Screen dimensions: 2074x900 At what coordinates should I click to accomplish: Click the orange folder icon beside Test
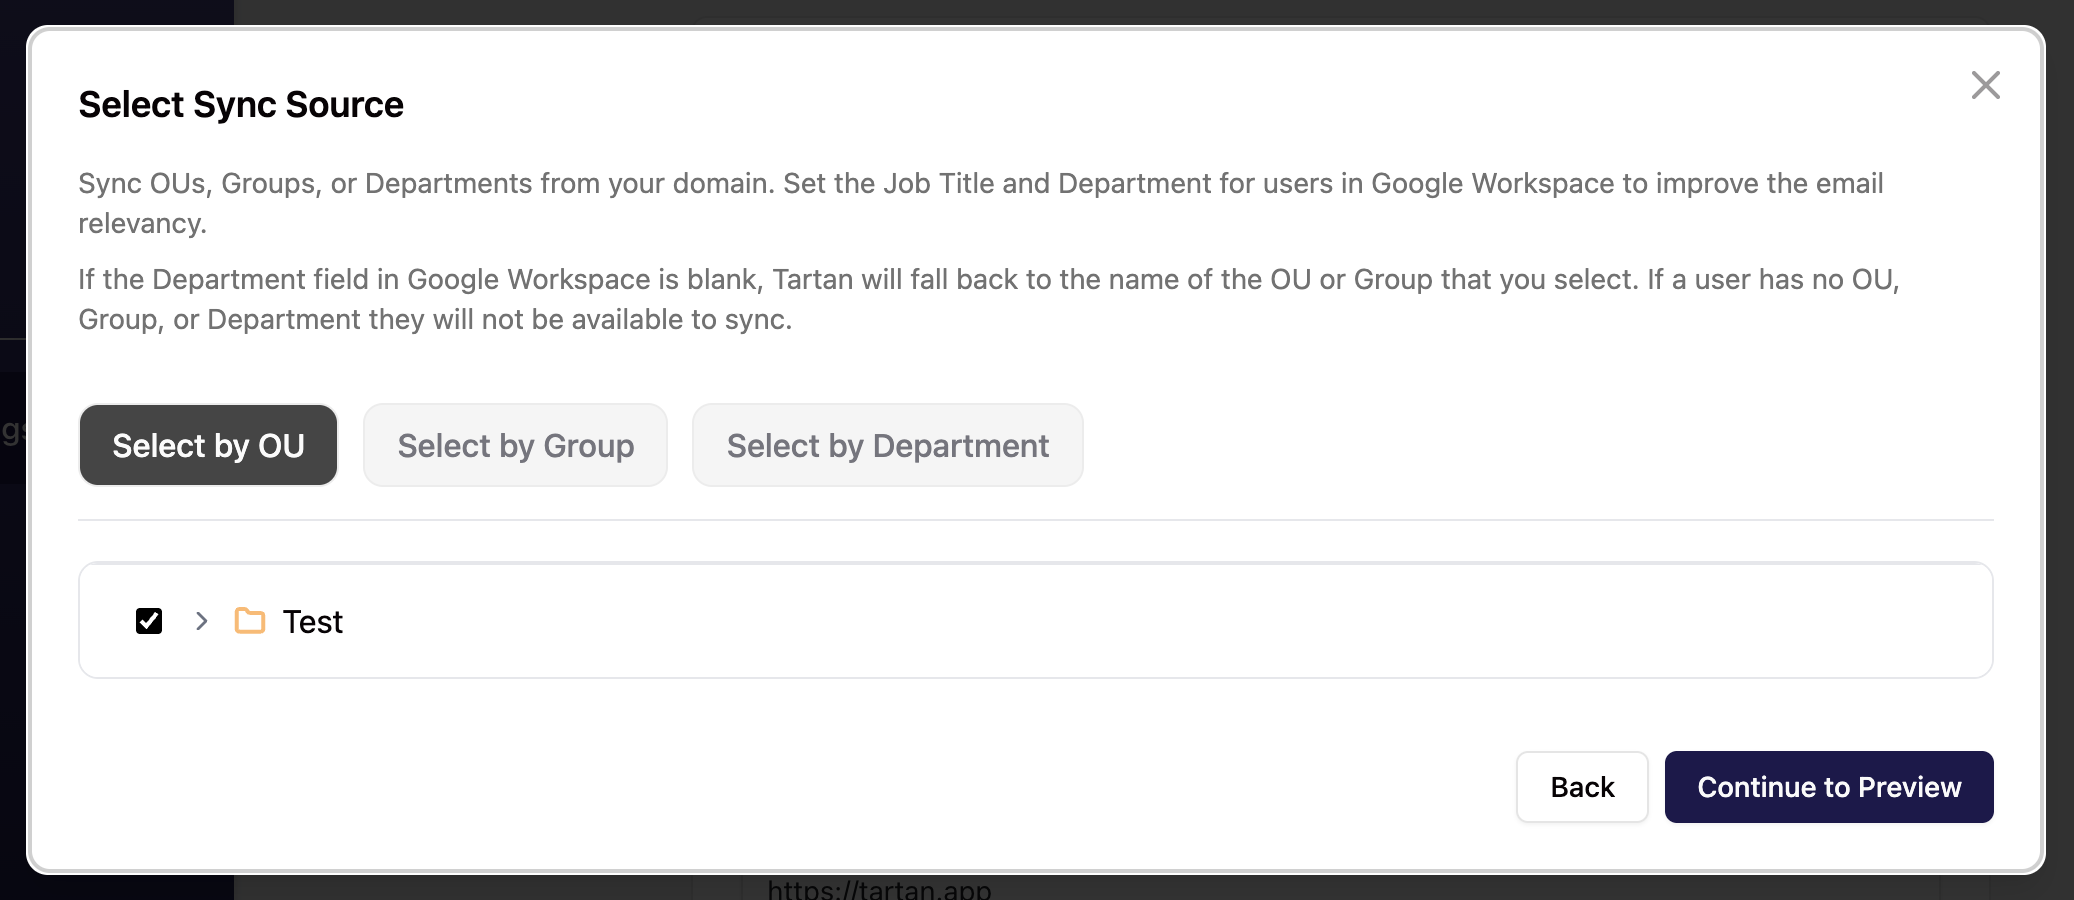pyautogui.click(x=250, y=621)
